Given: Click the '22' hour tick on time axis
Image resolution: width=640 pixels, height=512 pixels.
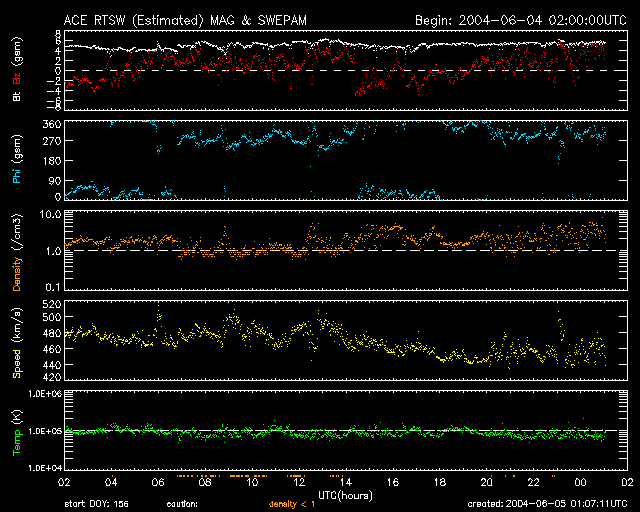Looking at the screenshot, I should click(533, 482).
